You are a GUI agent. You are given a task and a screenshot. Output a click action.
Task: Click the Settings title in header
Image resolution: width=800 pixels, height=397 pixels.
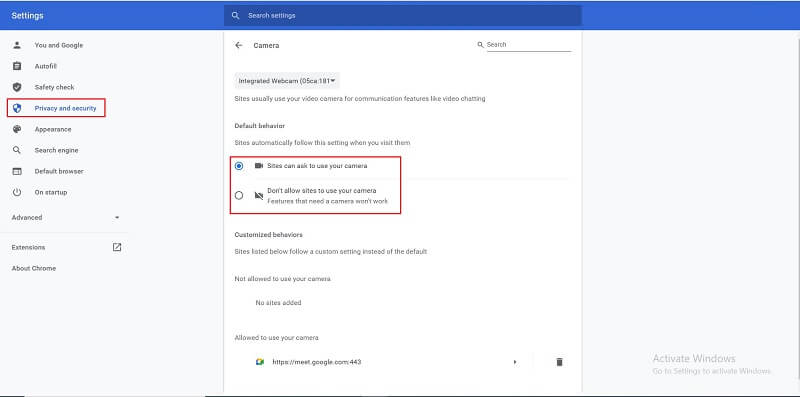tap(28, 15)
